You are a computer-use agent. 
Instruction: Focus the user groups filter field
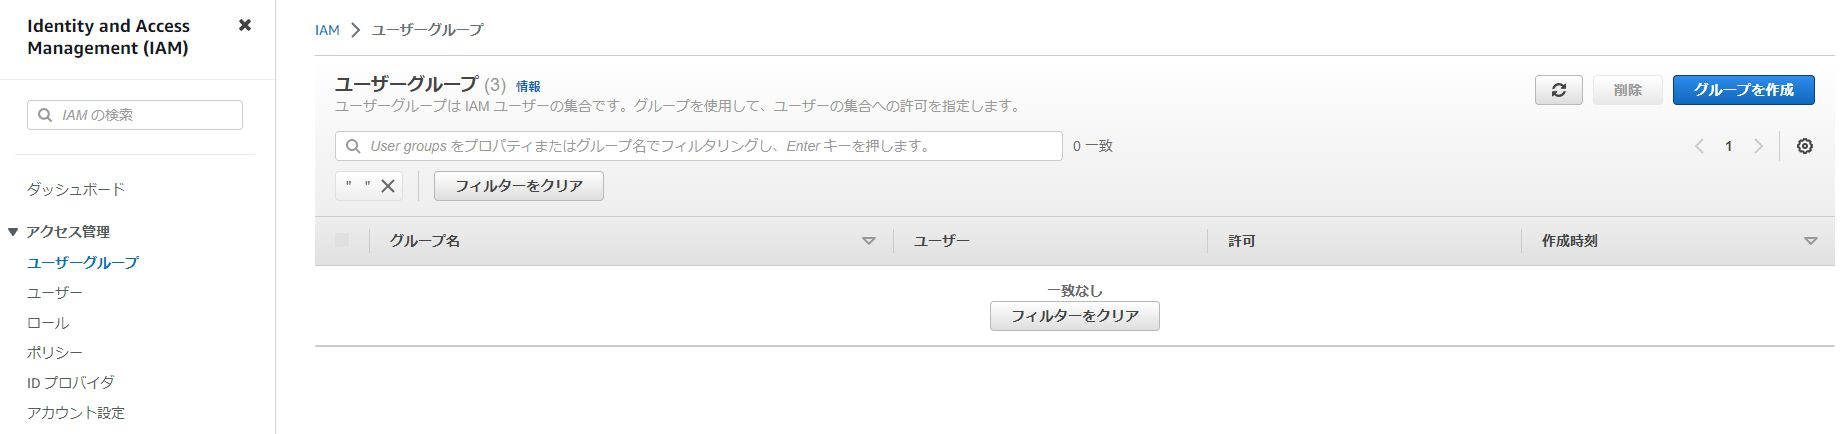coord(698,146)
